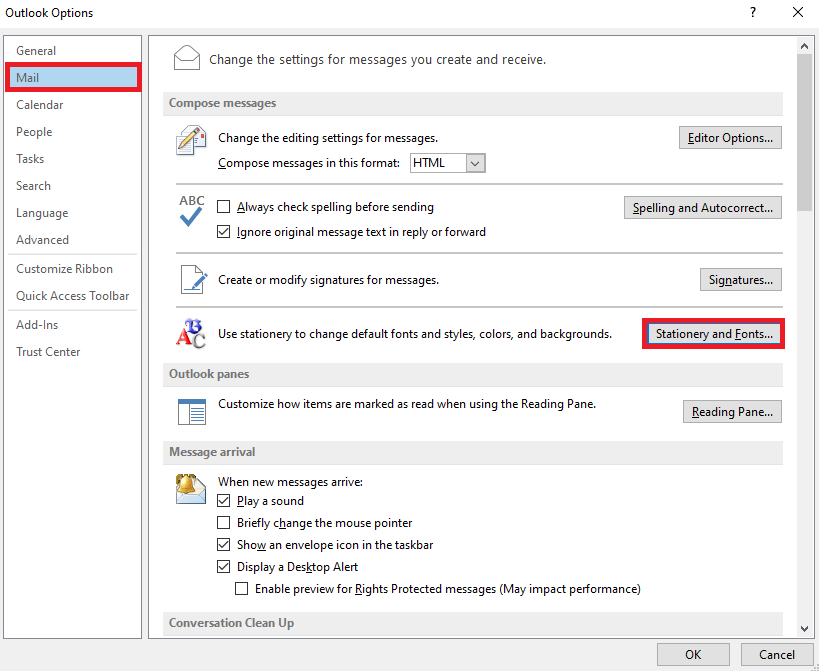Click the scrollbar down arrow
Image resolution: width=819 pixels, height=671 pixels.
(804, 628)
